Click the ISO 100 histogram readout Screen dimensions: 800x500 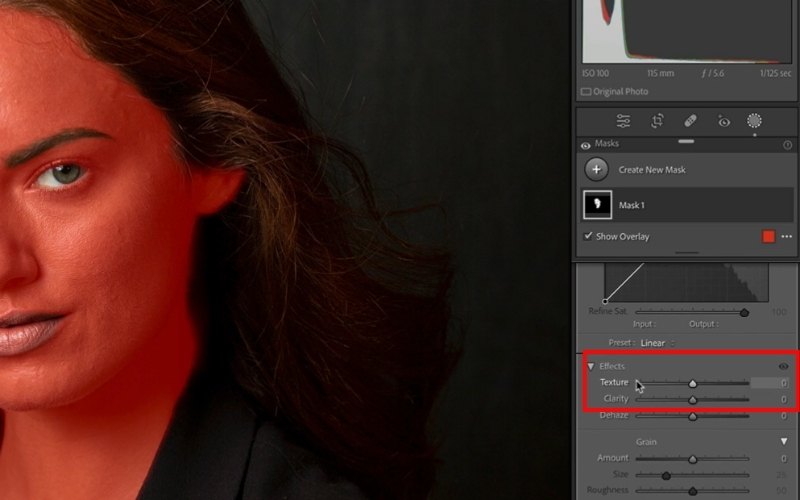595,73
